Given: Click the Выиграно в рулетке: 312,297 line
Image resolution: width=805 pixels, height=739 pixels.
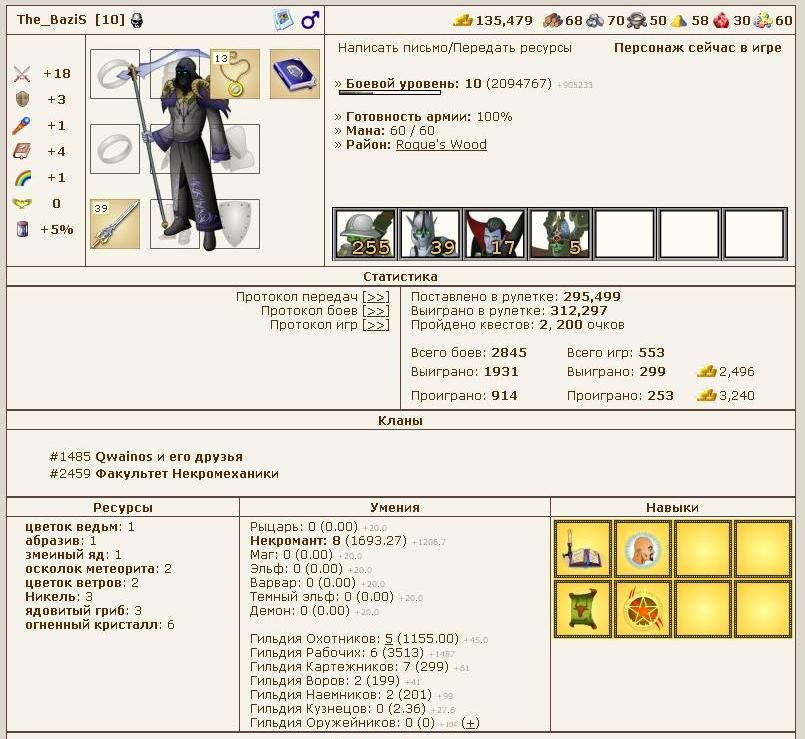Looking at the screenshot, I should [509, 311].
